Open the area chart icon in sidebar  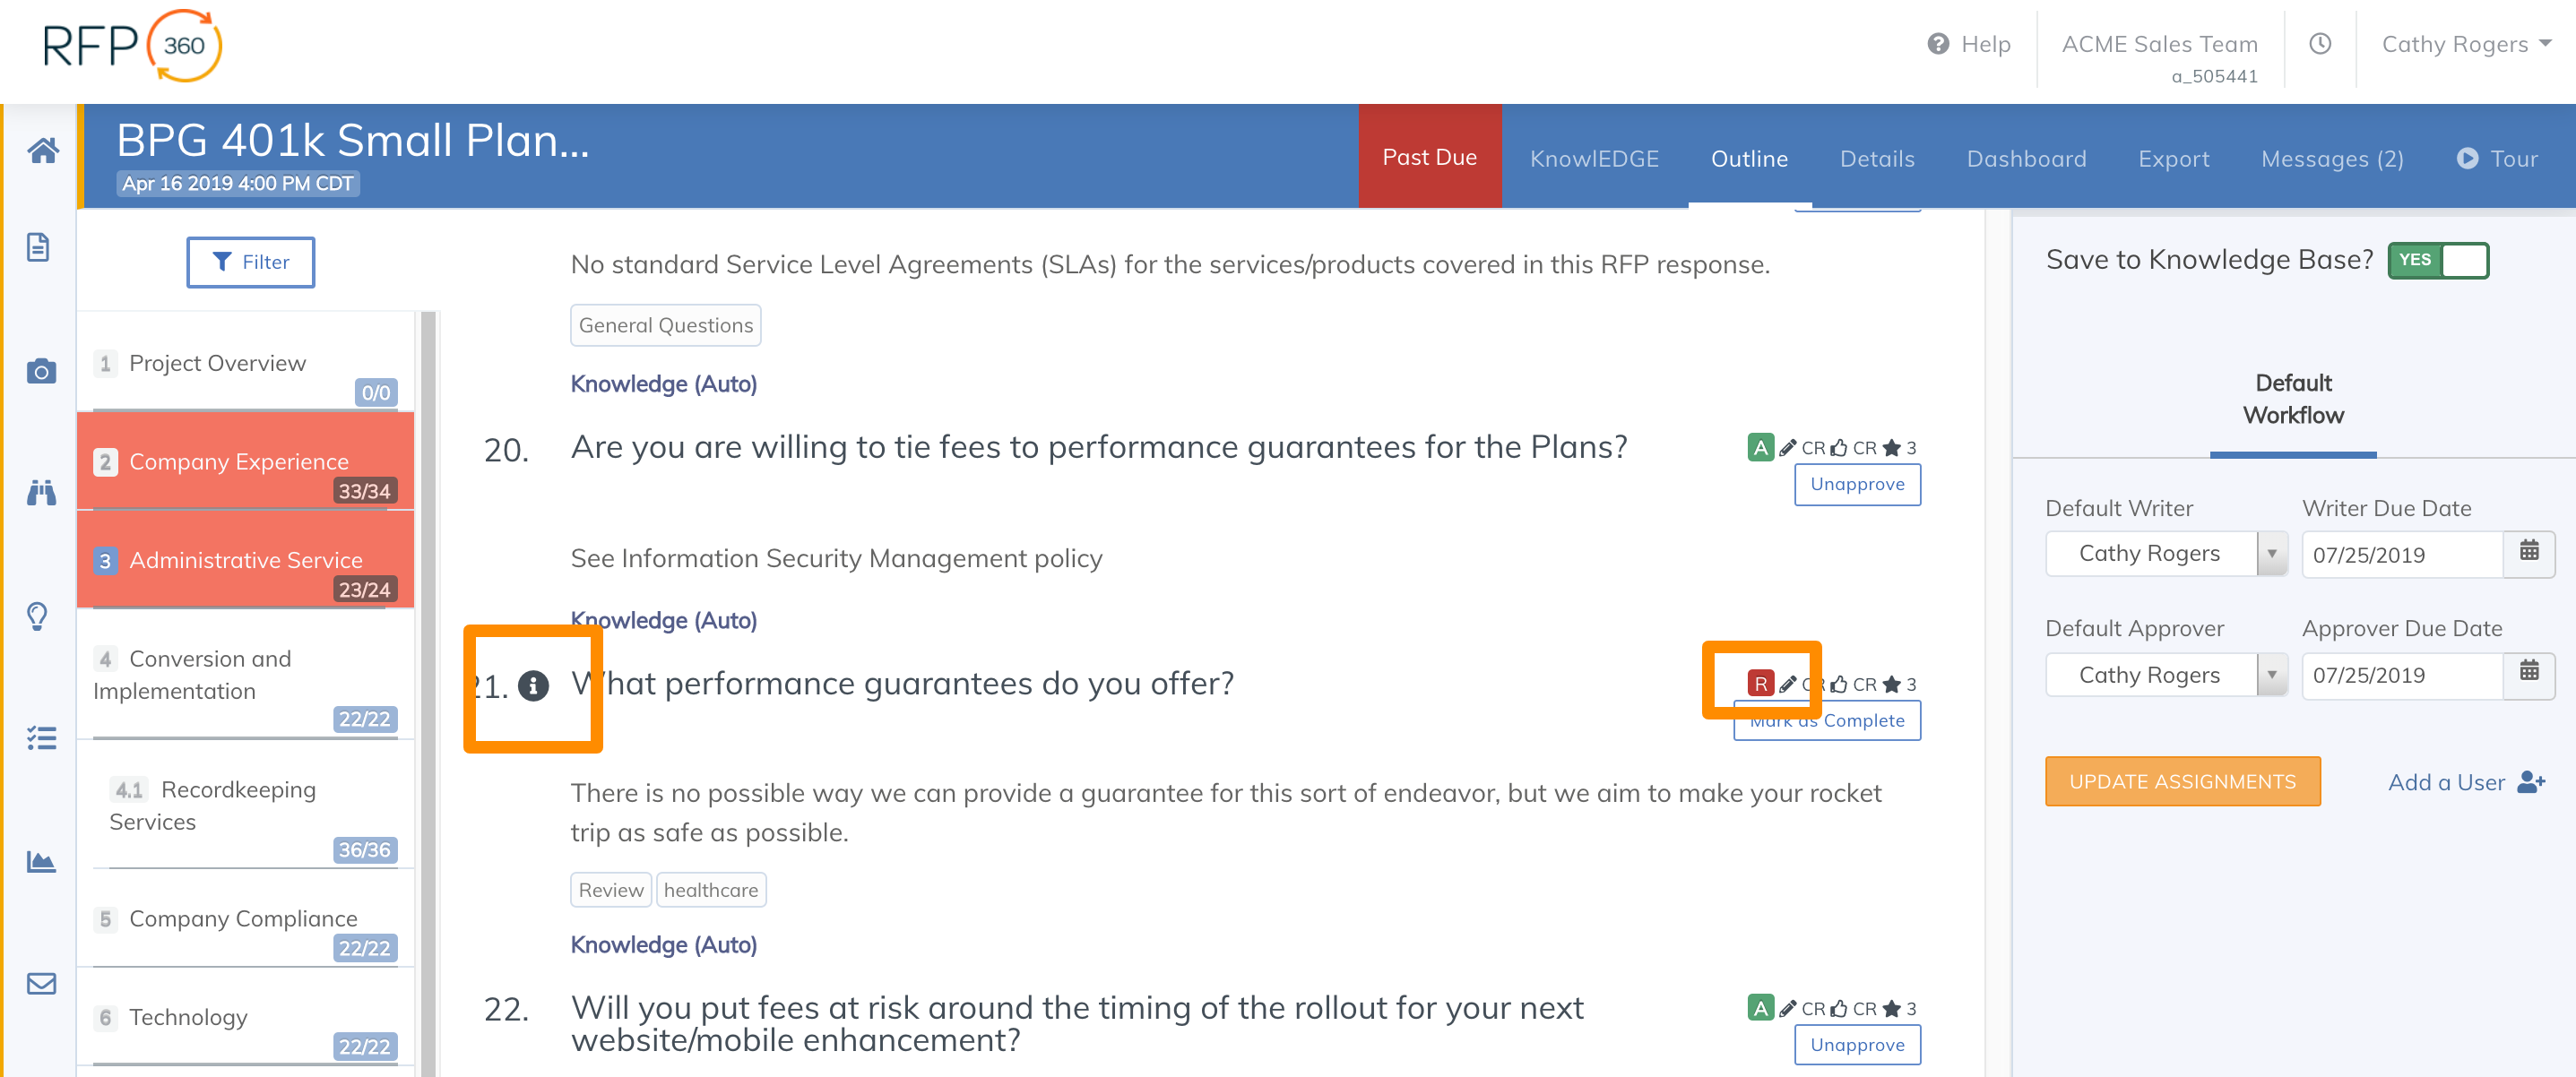pos(41,861)
